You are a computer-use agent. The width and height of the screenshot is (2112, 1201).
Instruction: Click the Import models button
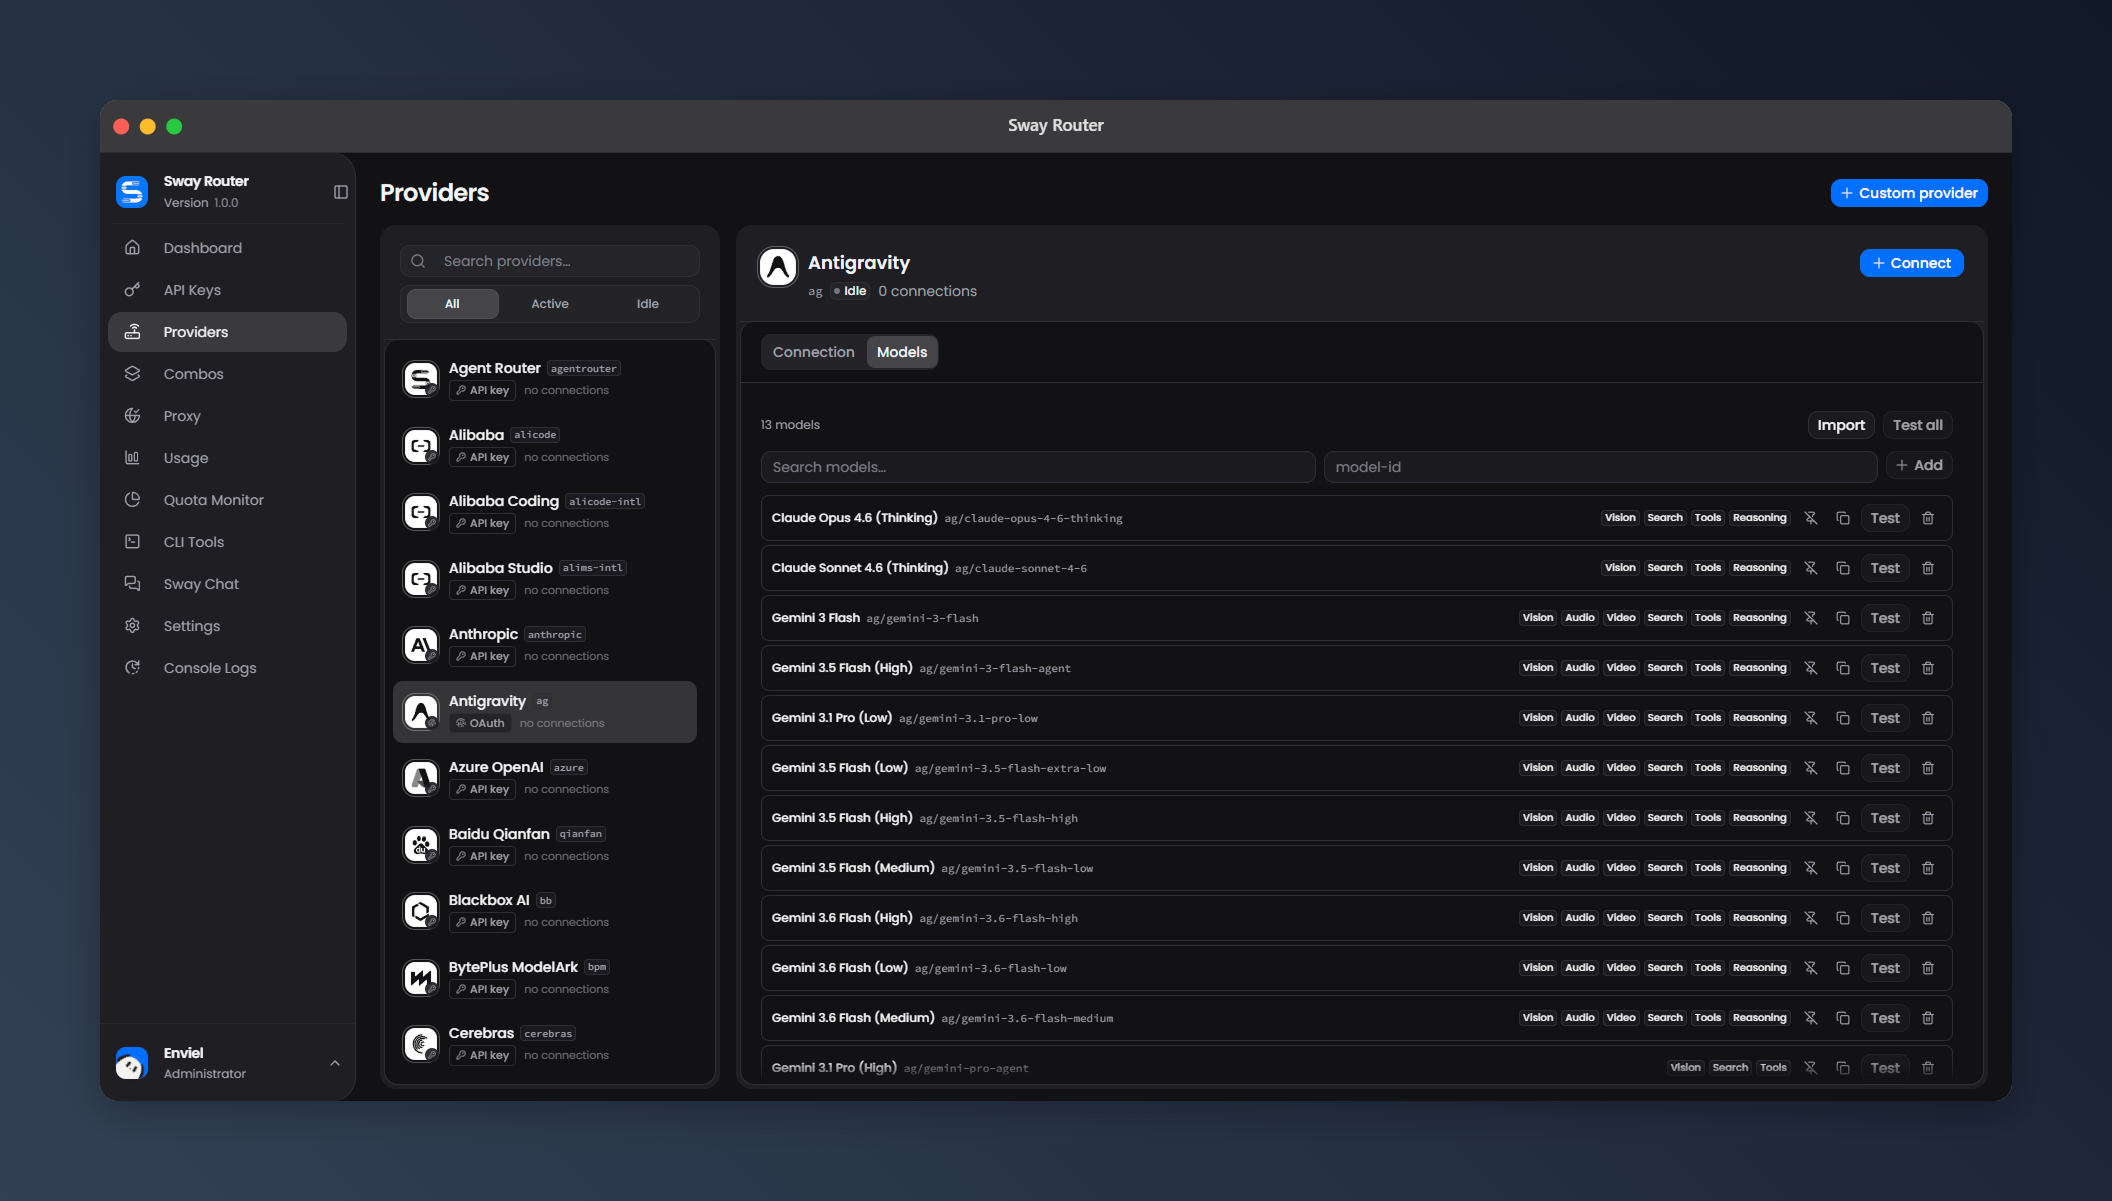pyautogui.click(x=1841, y=425)
